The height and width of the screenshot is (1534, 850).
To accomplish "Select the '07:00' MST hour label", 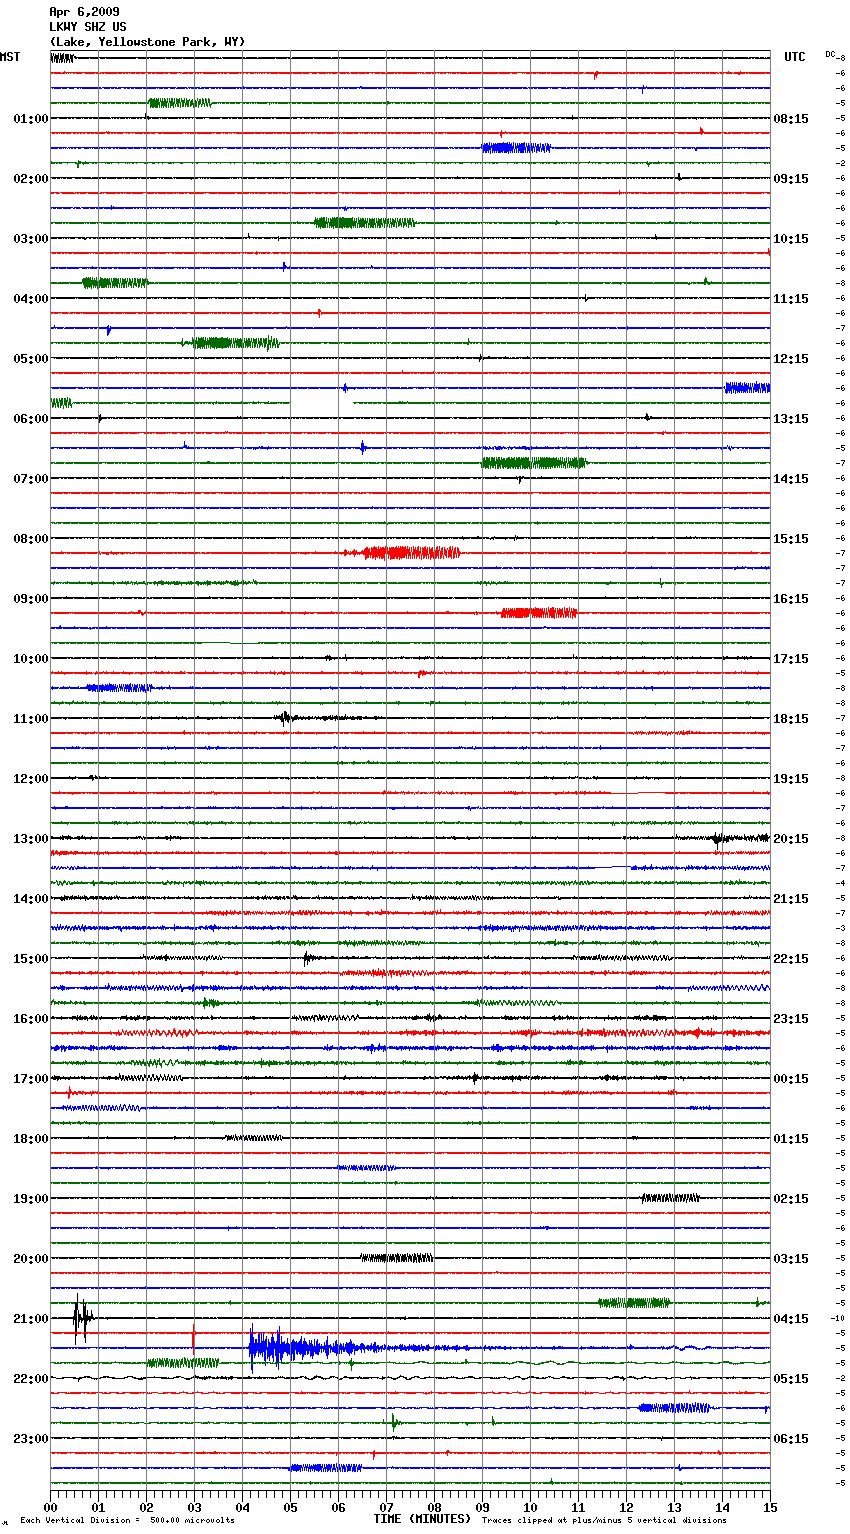I will [31, 479].
